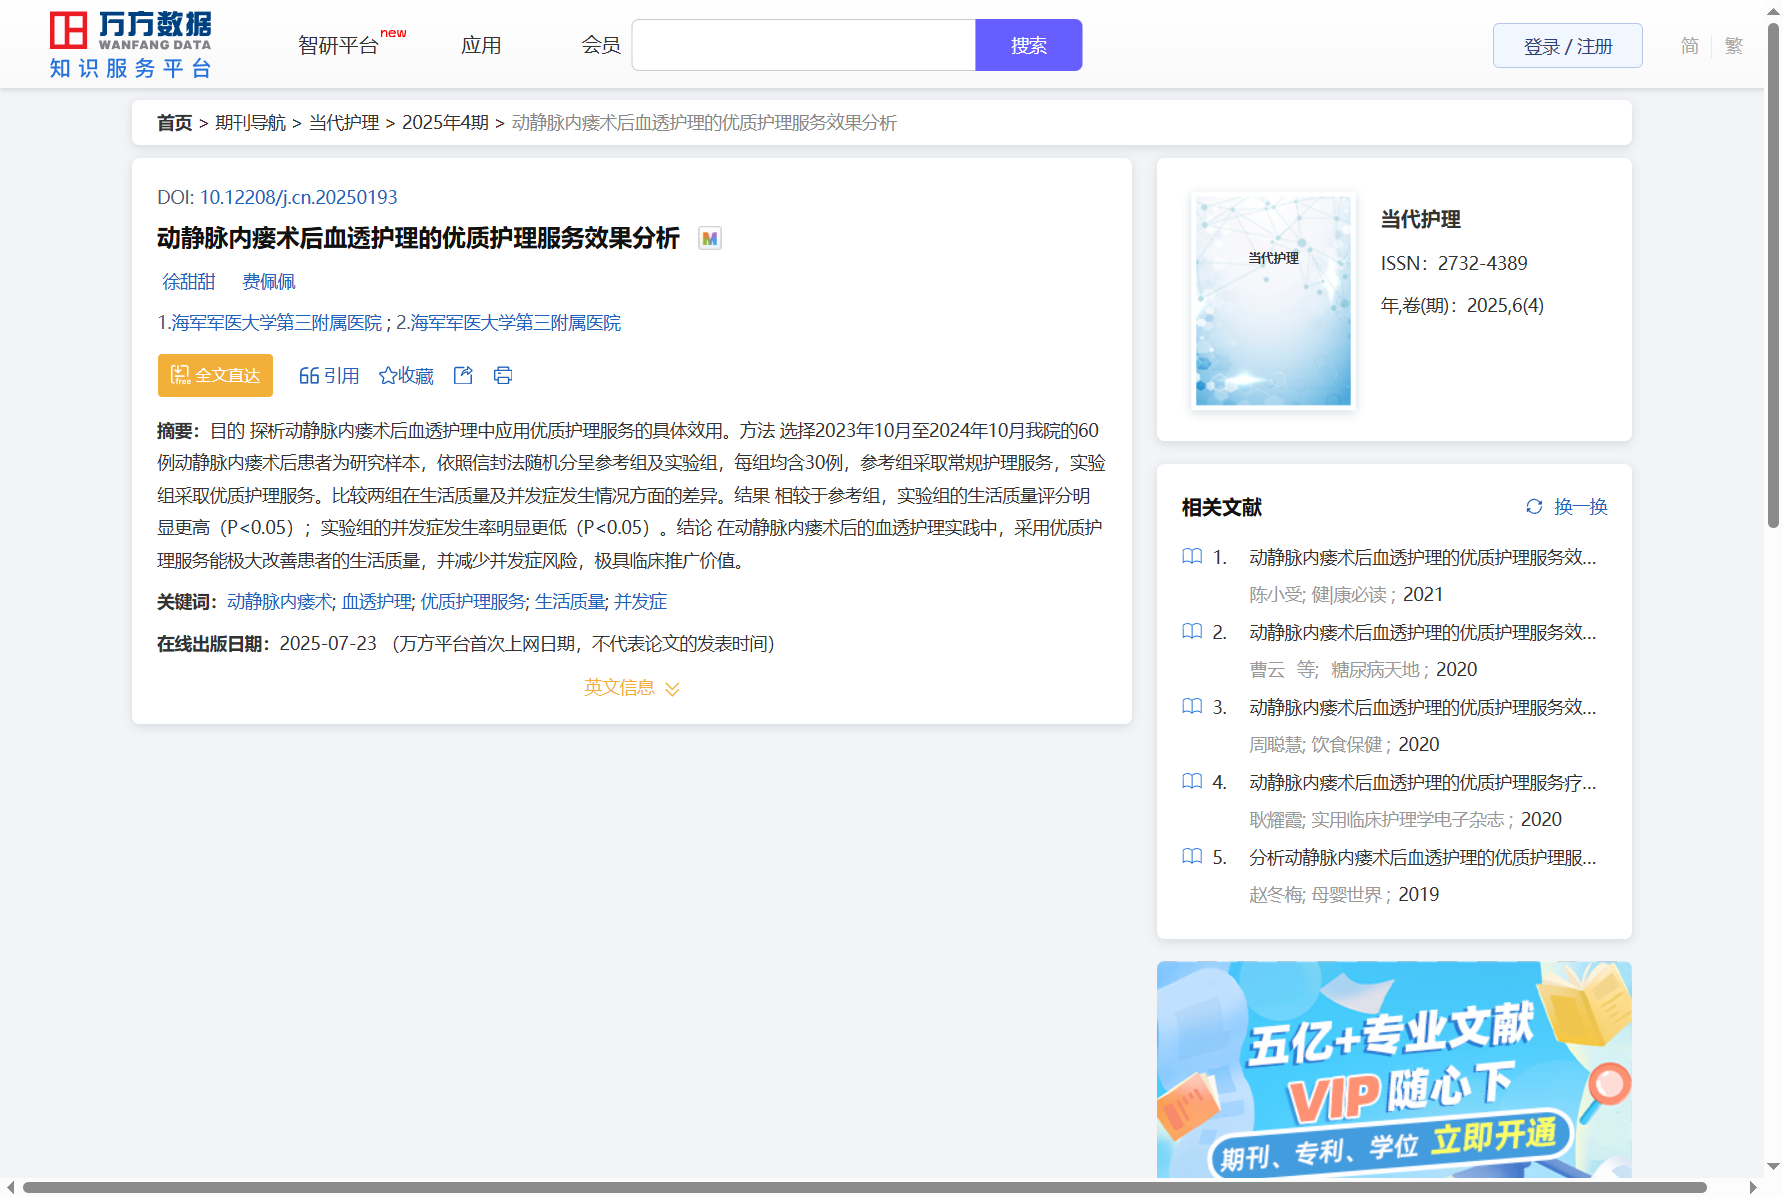Switch to traditional Chinese 繁
The height and width of the screenshot is (1197, 1783).
pos(1734,46)
